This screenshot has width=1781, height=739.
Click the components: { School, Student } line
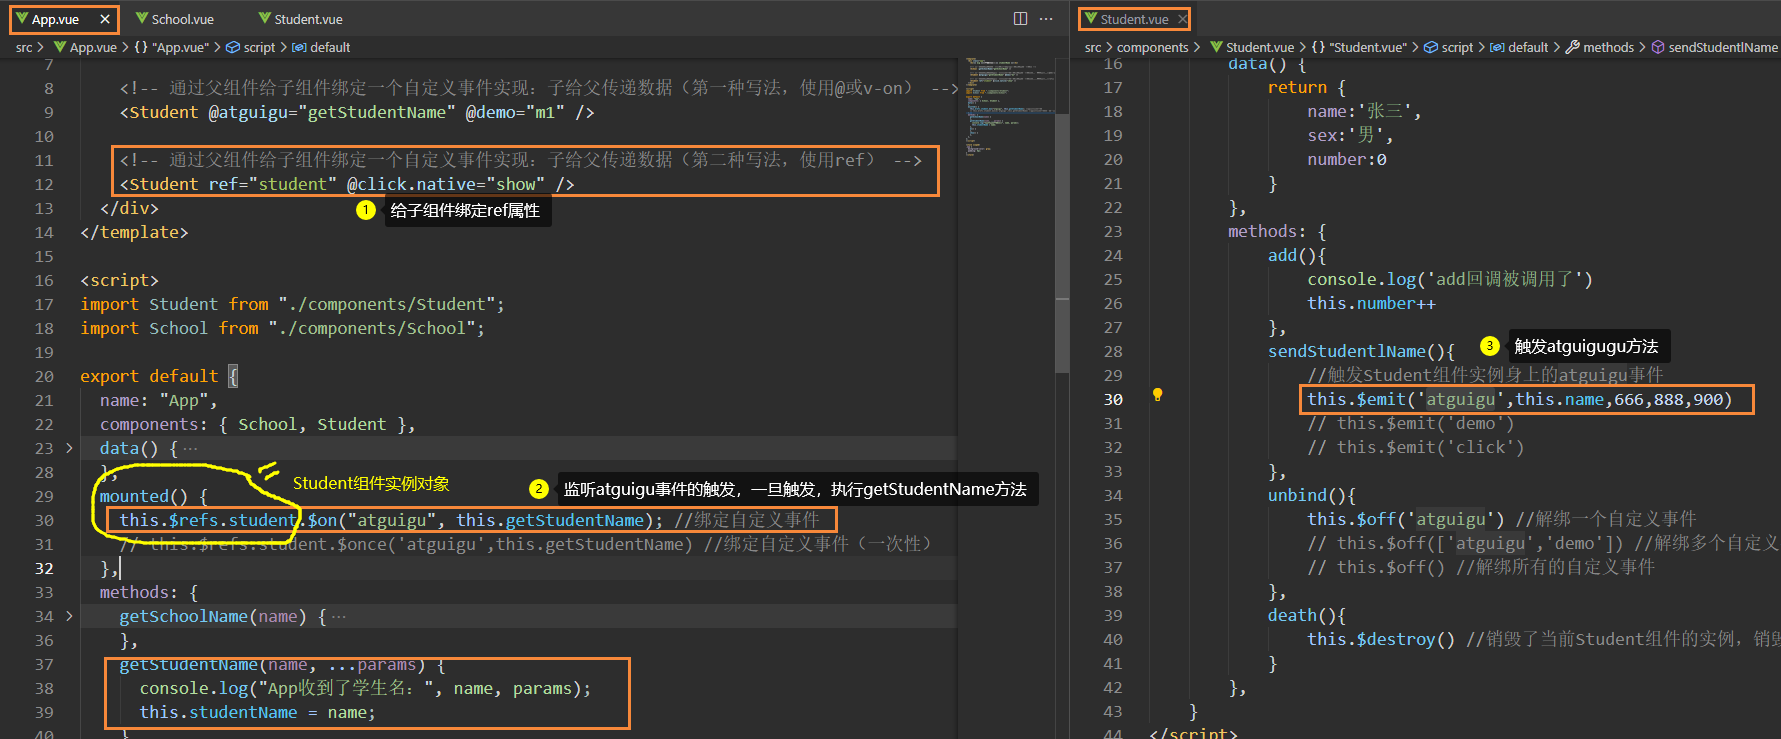tap(257, 424)
